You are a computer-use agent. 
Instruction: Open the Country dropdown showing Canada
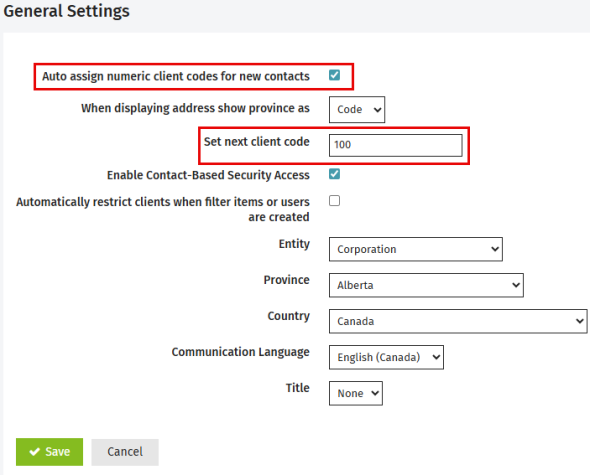tap(458, 321)
